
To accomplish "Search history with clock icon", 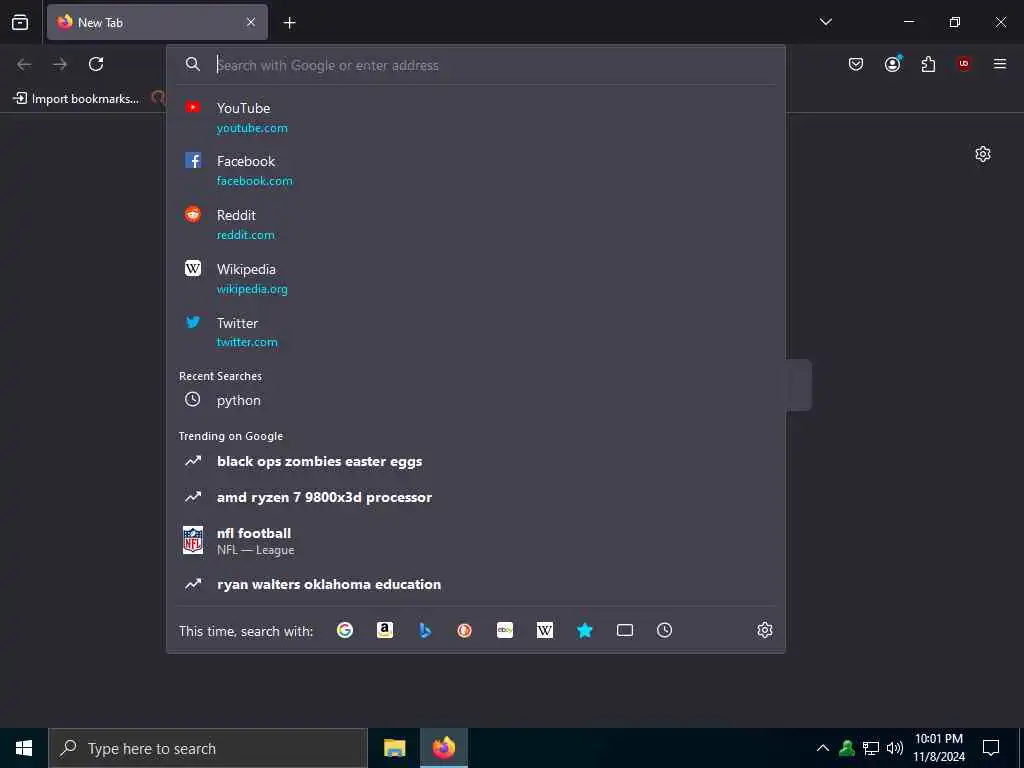I will (664, 630).
